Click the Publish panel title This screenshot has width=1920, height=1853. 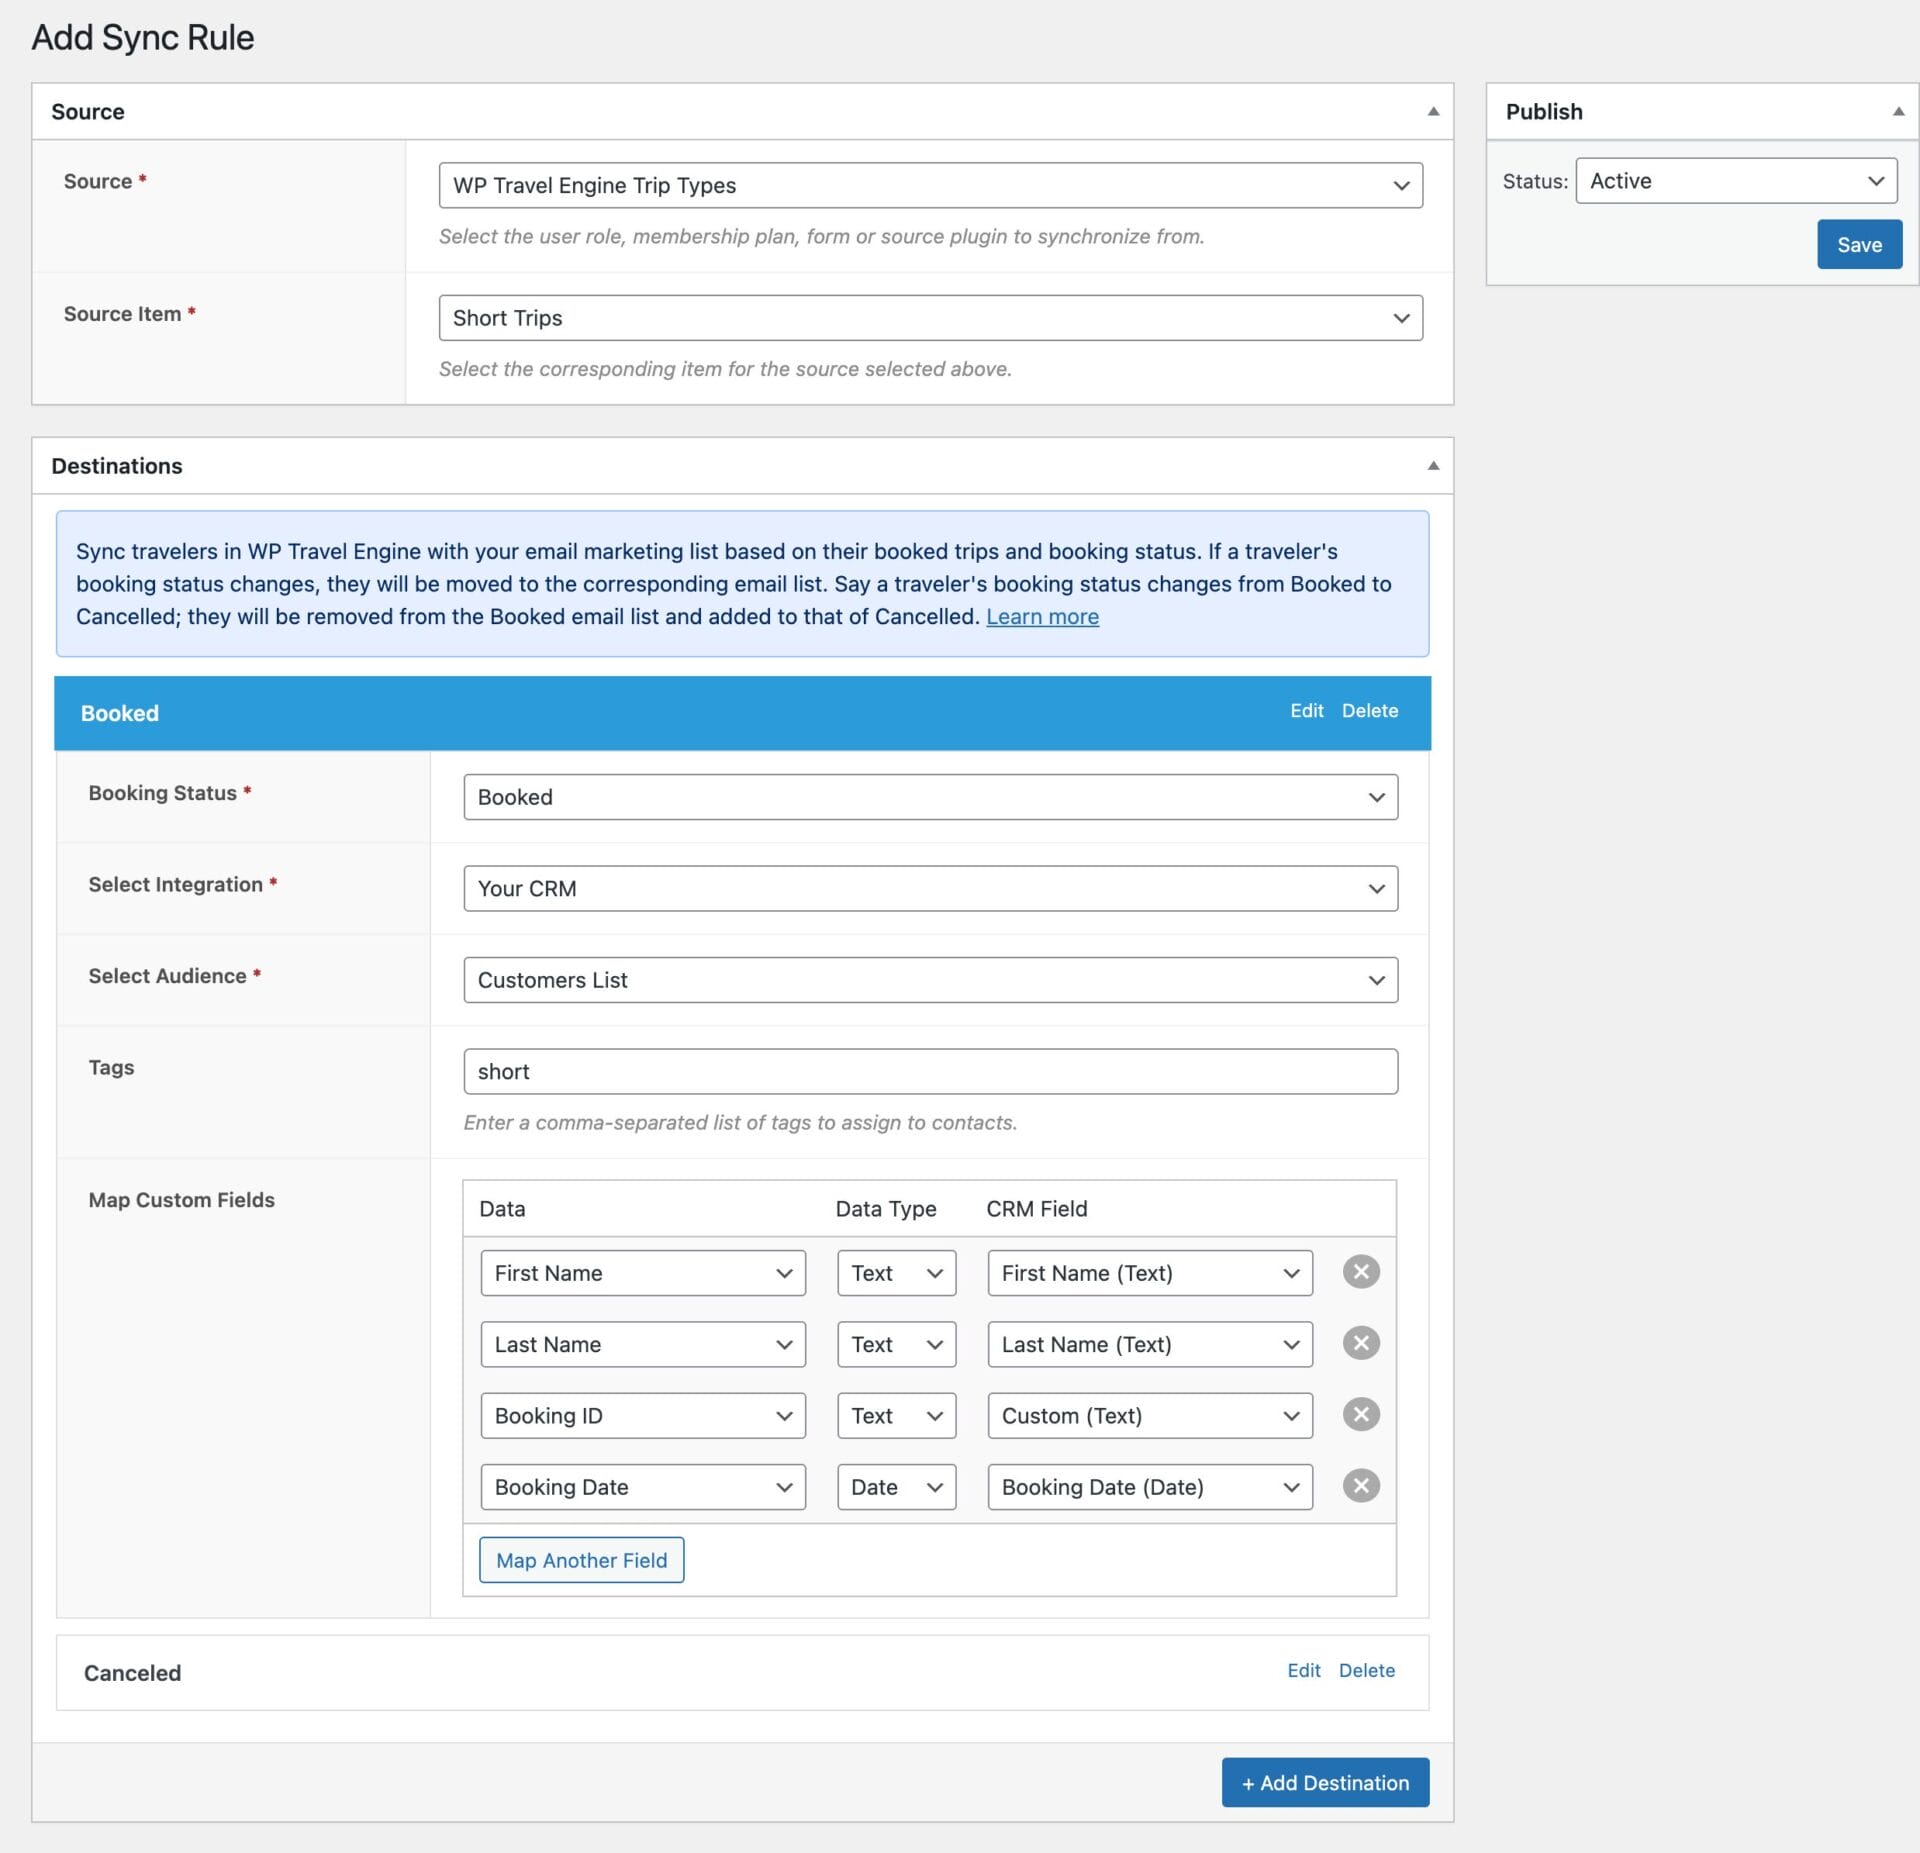pos(1544,112)
